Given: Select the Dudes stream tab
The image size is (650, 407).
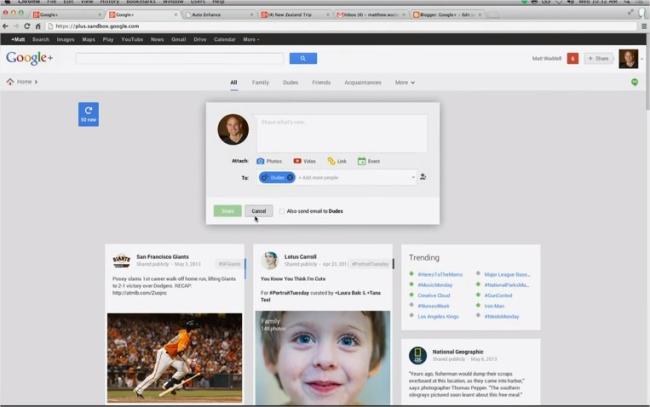Looking at the screenshot, I should pos(290,82).
